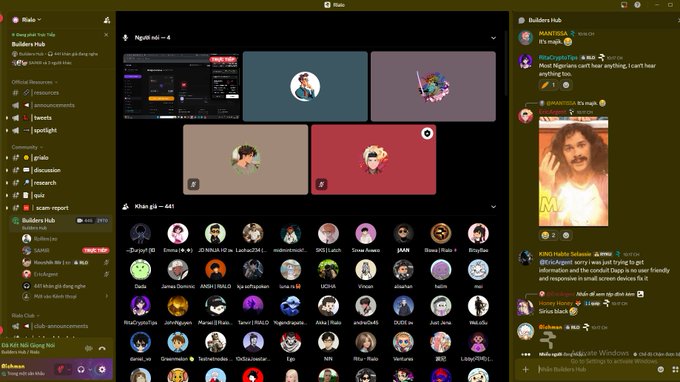This screenshot has height=382, width=680.
Task: Select the tan muted speaker tile
Action: (245, 160)
